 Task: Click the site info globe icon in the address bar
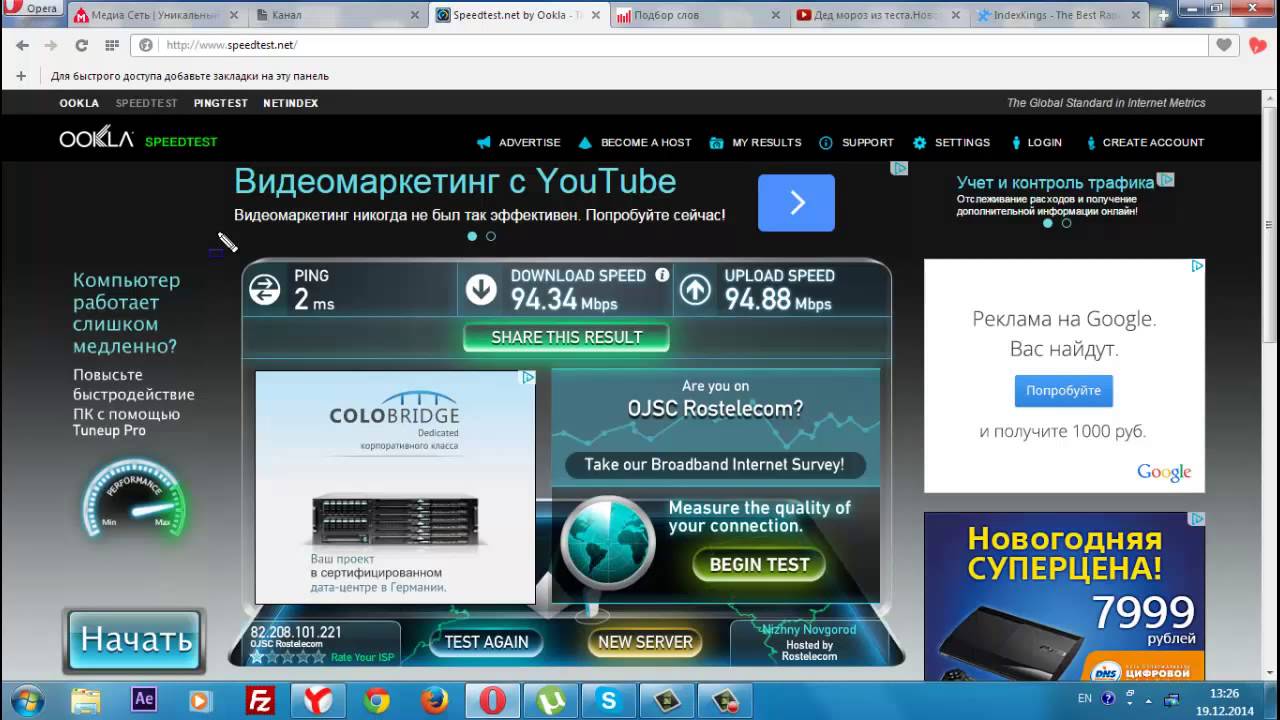tap(146, 45)
